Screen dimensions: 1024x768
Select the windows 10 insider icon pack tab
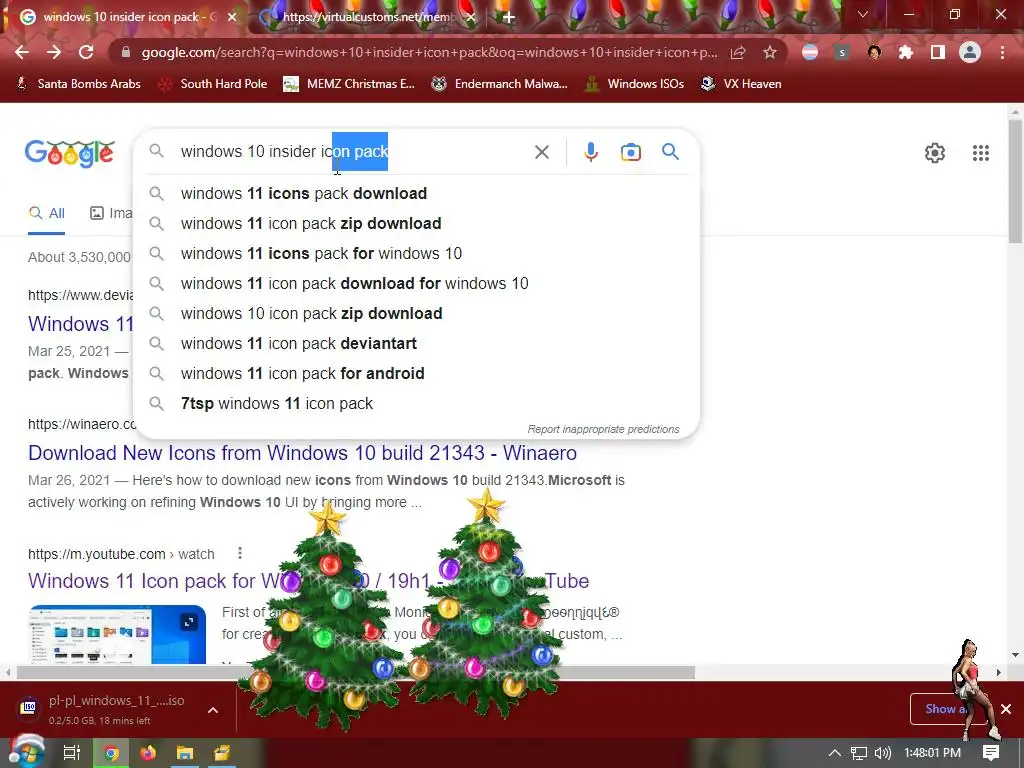(123, 17)
